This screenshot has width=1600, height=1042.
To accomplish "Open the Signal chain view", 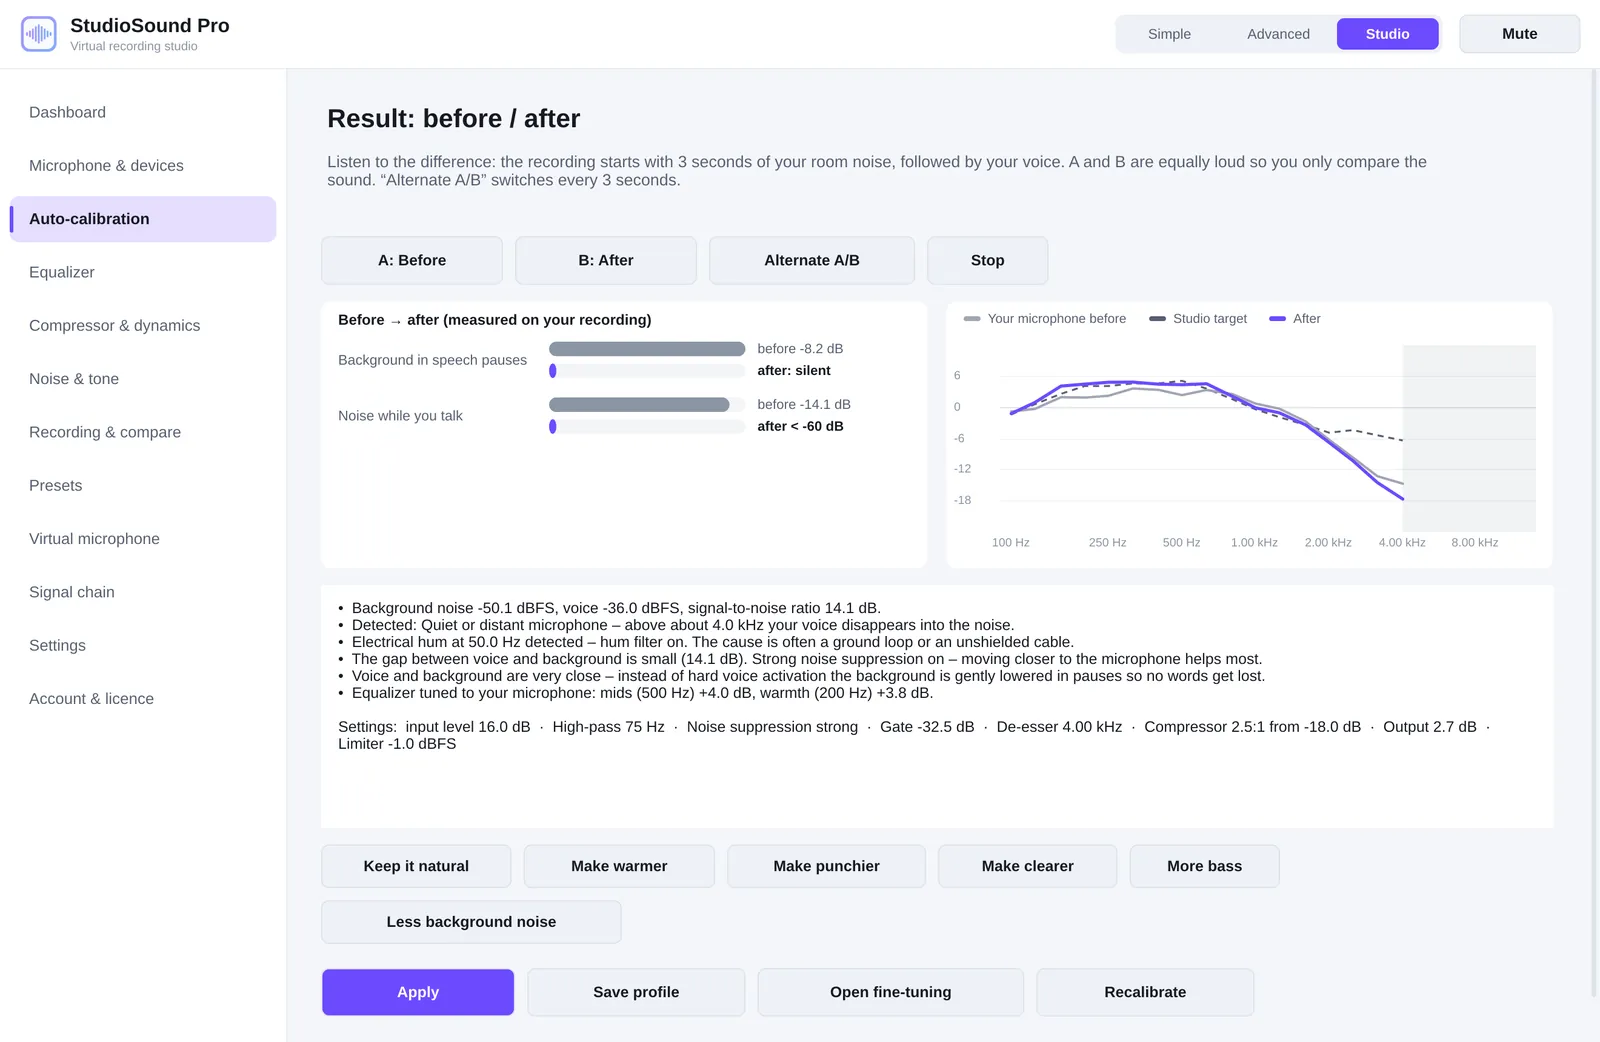I will [143, 592].
